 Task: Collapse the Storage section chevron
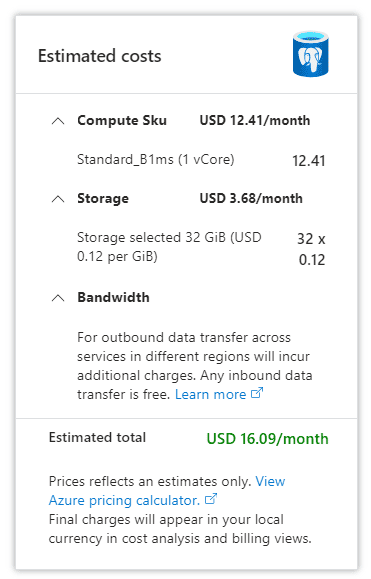[x=58, y=199]
